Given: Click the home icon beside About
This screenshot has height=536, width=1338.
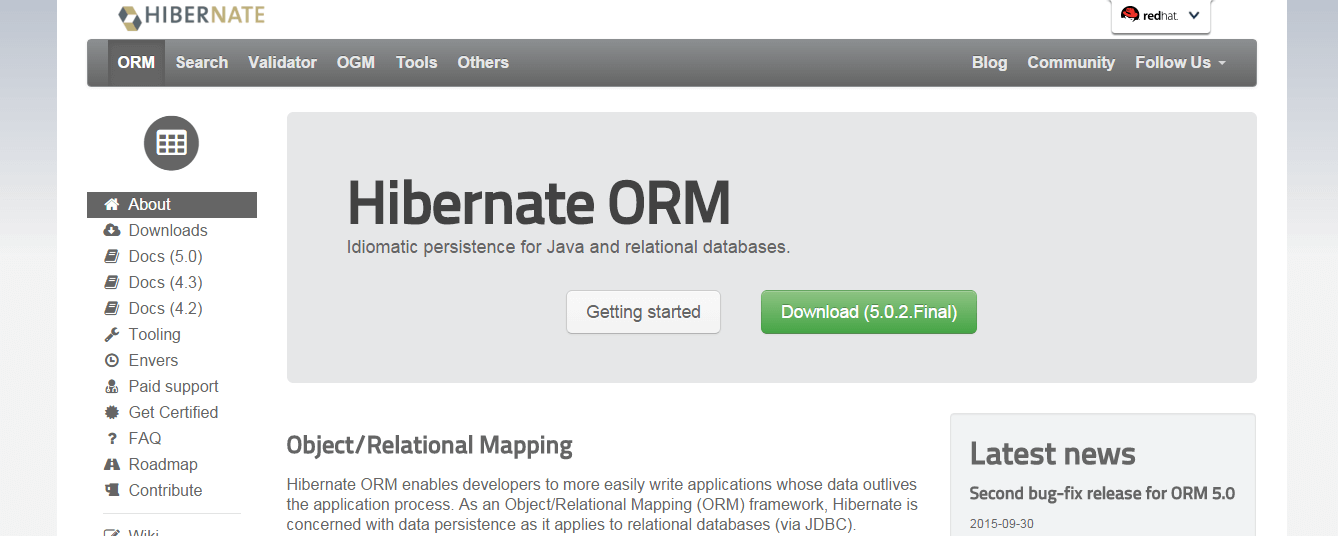Looking at the screenshot, I should coord(112,204).
